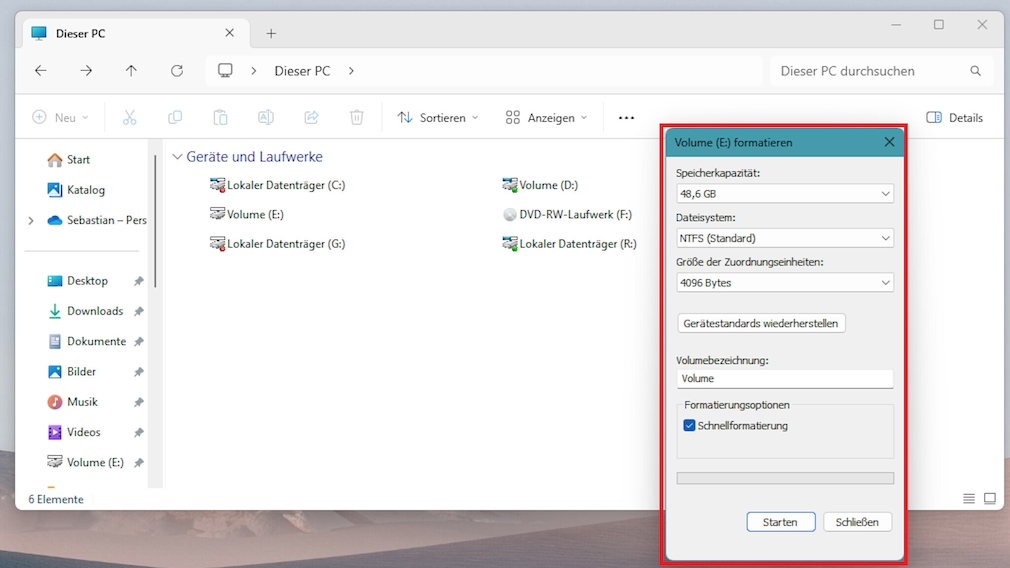Viewport: 1010px width, 568px height.
Task: Expand the Größe der Zuordnungseinheiten dropdown
Action: pos(784,283)
